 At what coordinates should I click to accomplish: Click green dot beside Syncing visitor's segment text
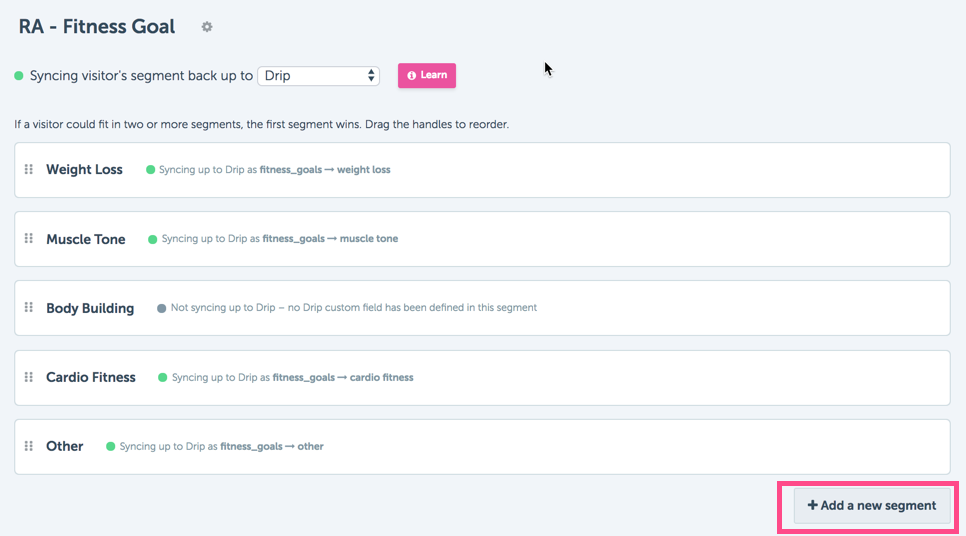[x=19, y=76]
